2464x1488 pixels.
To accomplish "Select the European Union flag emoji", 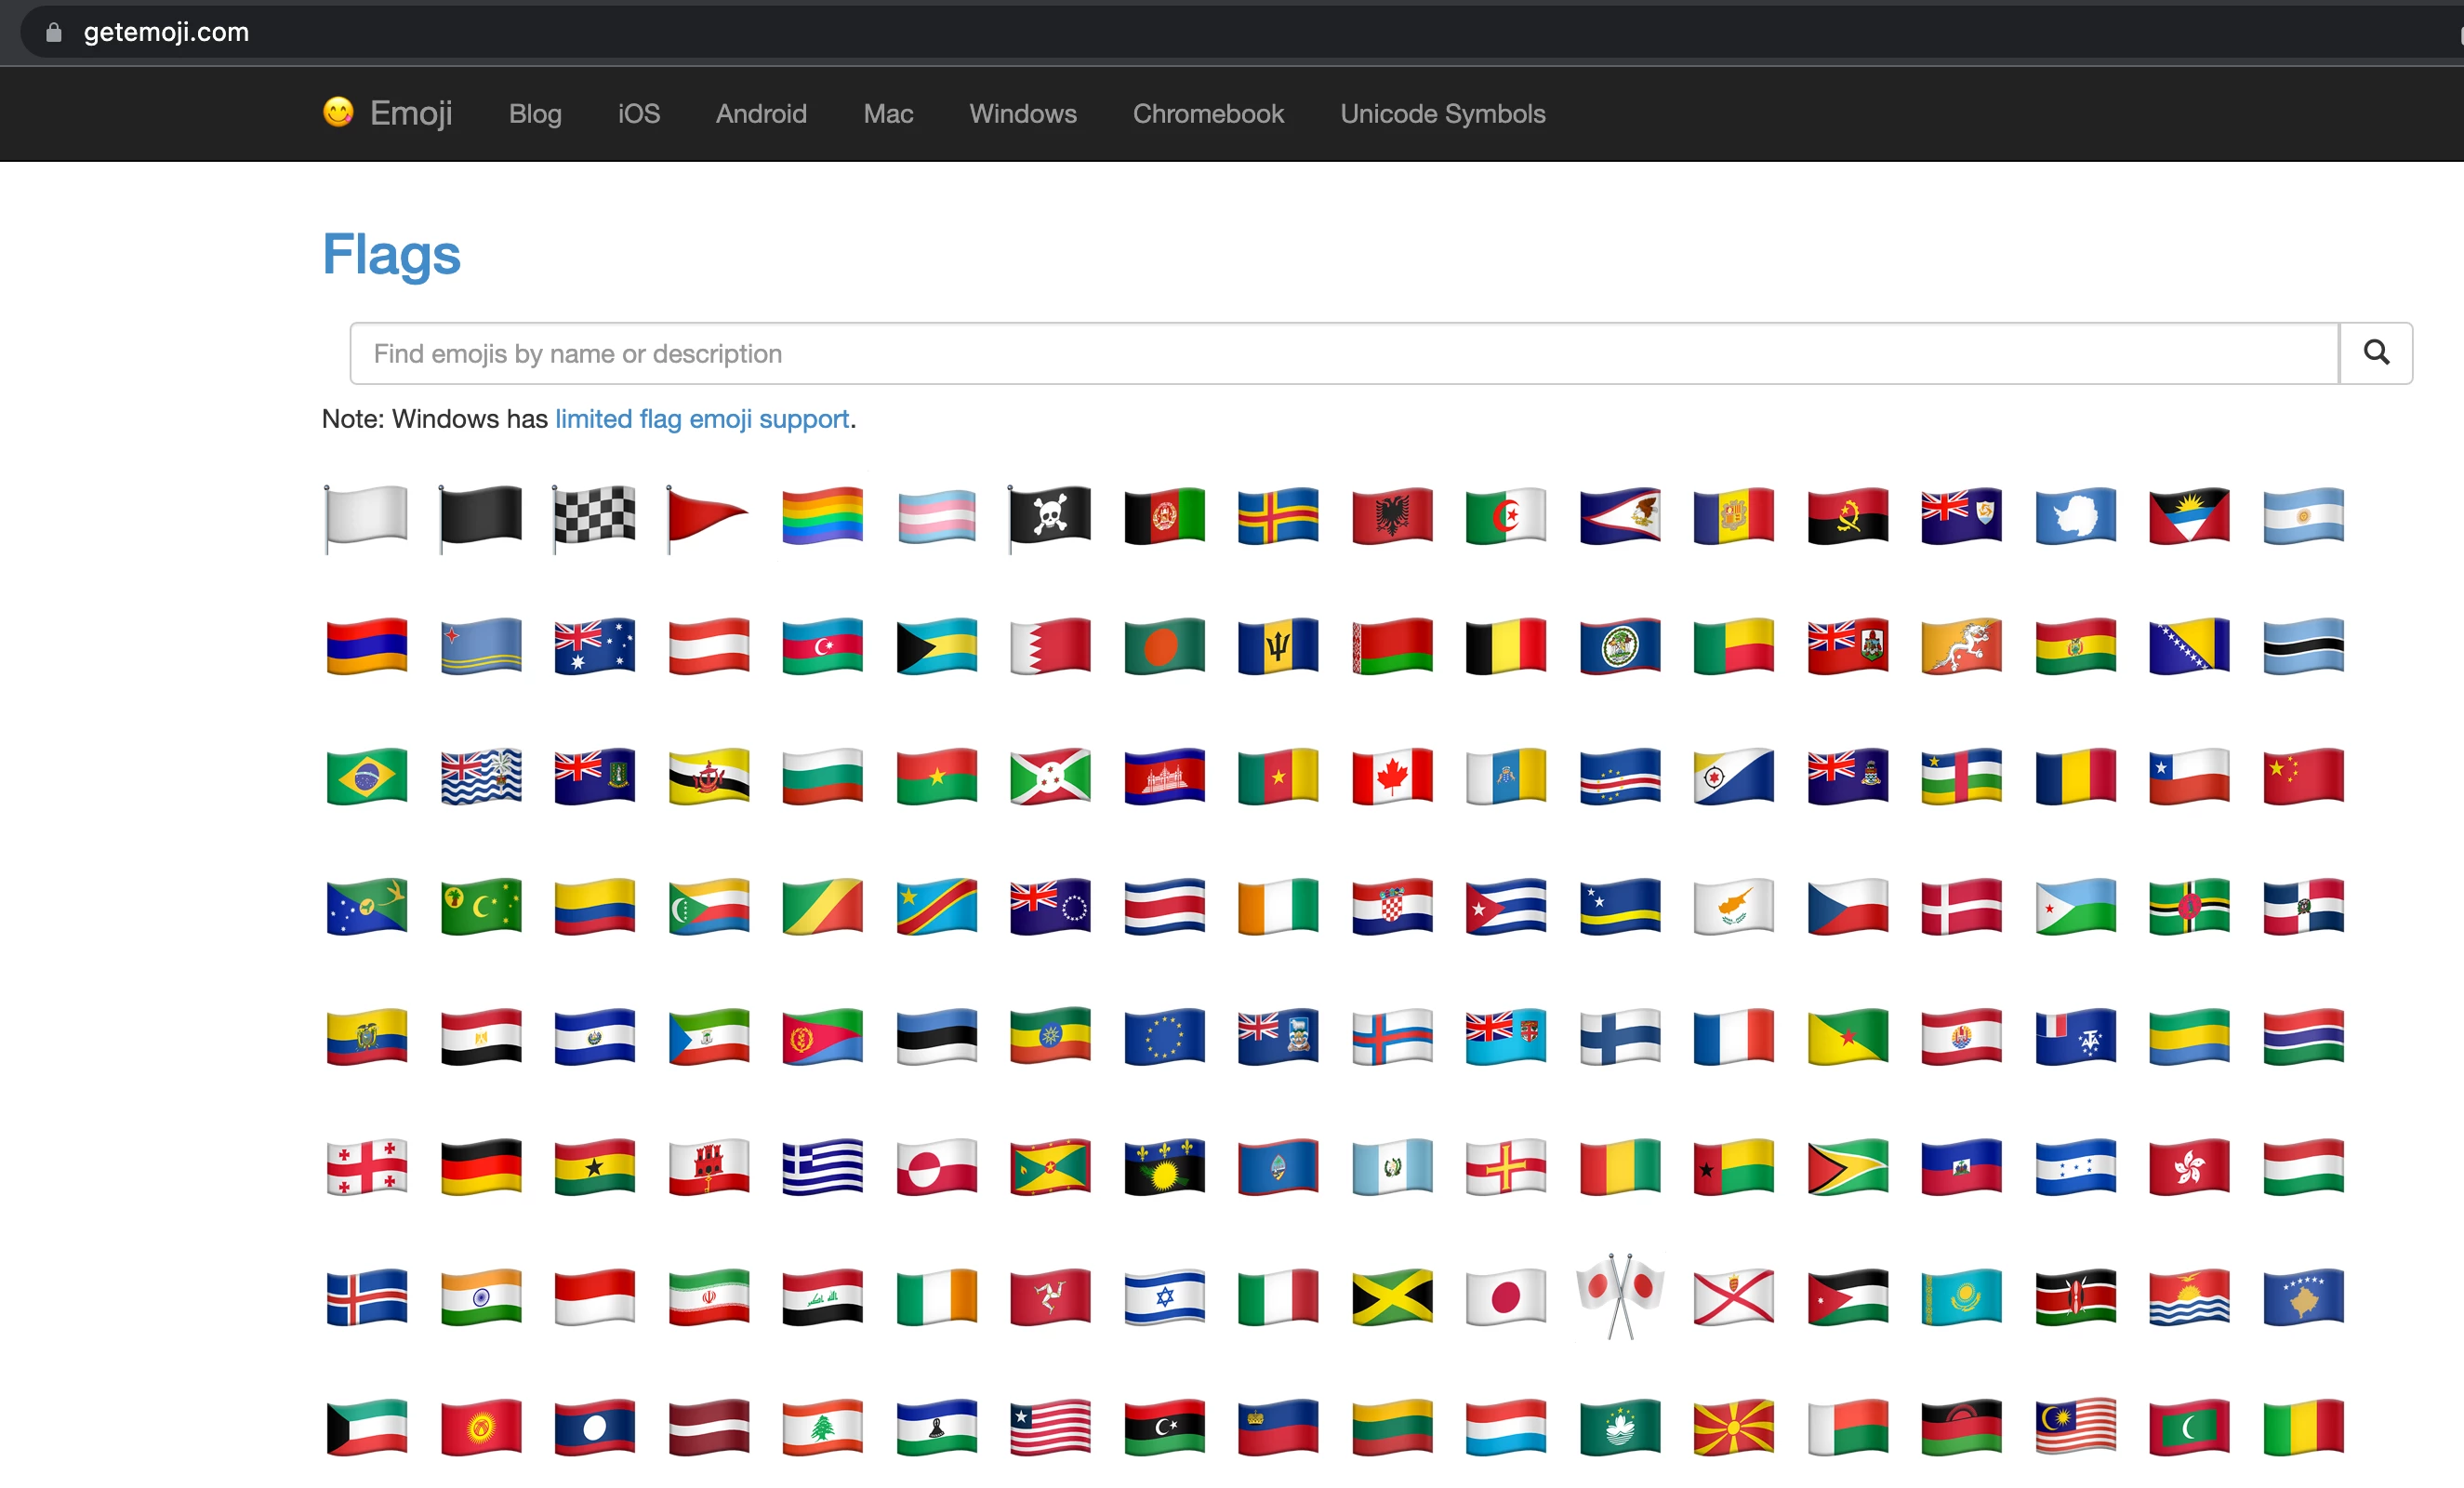I will 1164,1036.
